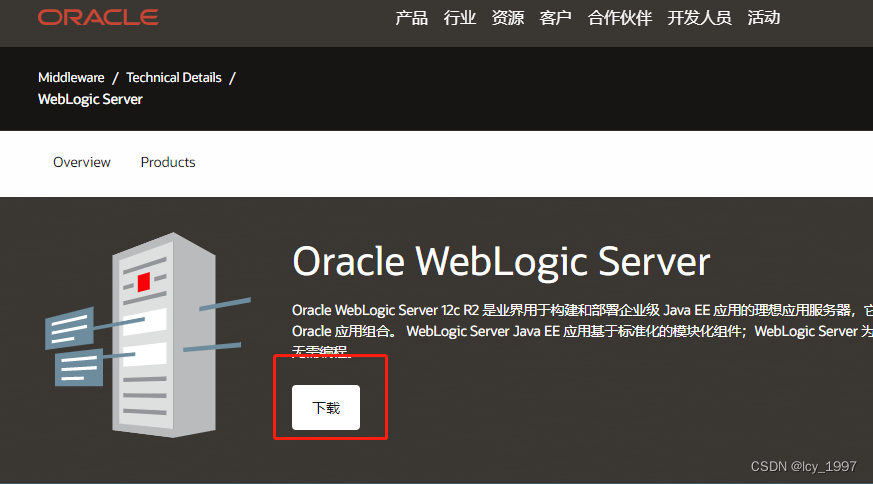Screen dimensions: 873x484
Task: Go to Middleware breadcrumb
Action: [x=71, y=77]
